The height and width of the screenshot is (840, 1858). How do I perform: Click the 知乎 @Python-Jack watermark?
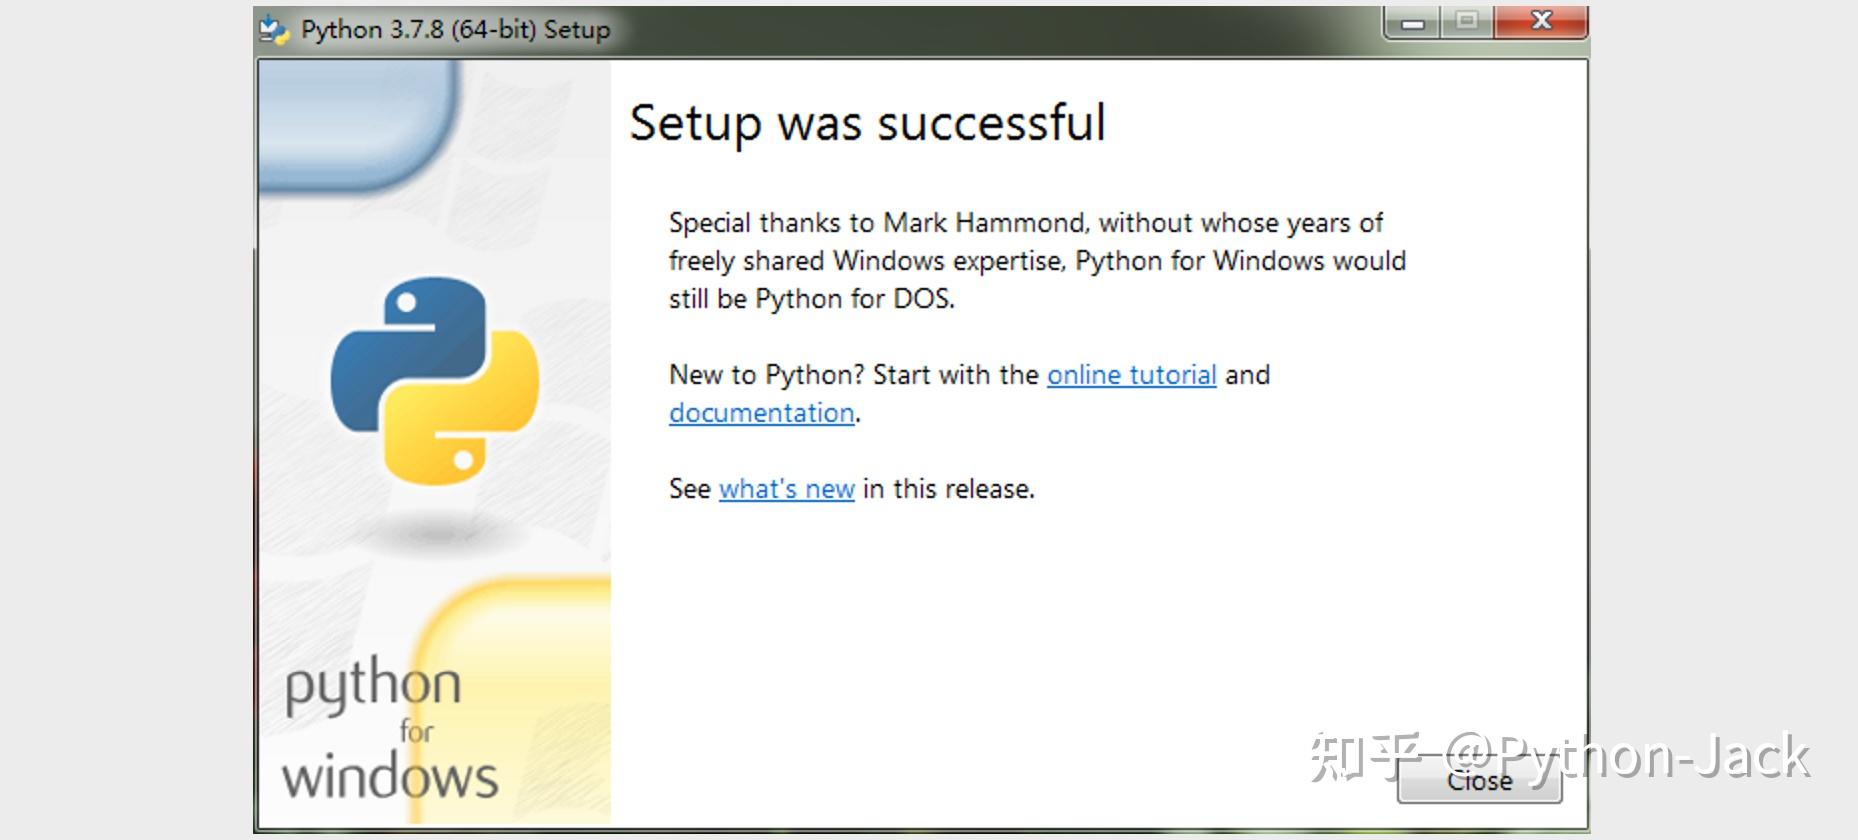pos(1559,757)
